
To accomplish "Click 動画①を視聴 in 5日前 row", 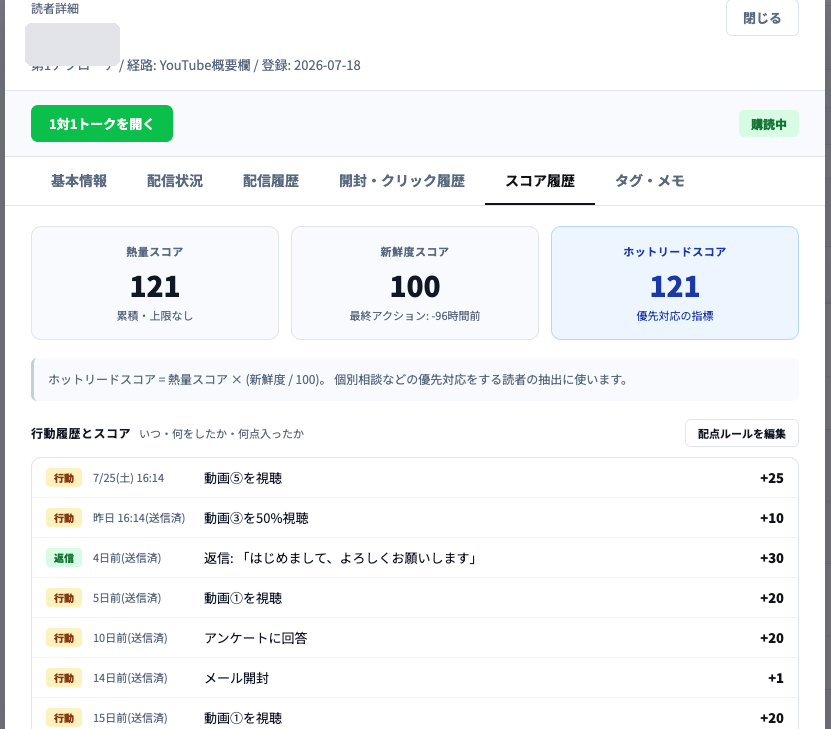I will pyautogui.click(x=243, y=598).
